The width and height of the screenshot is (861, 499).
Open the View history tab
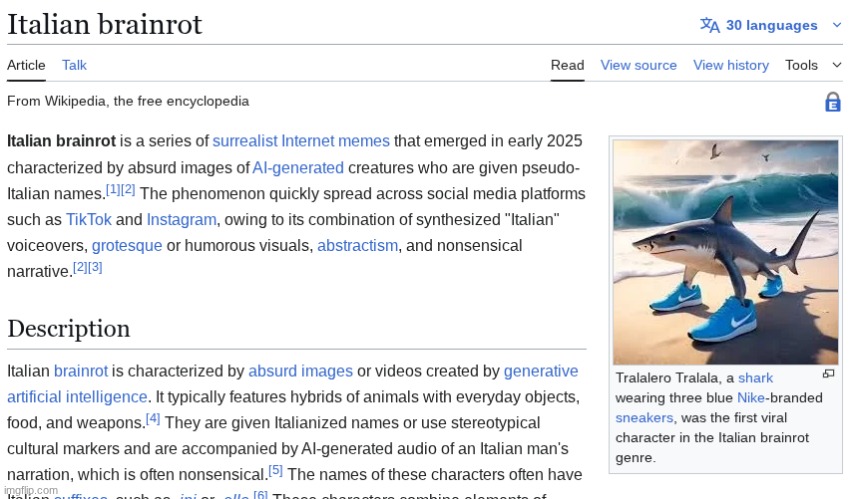[x=730, y=65]
